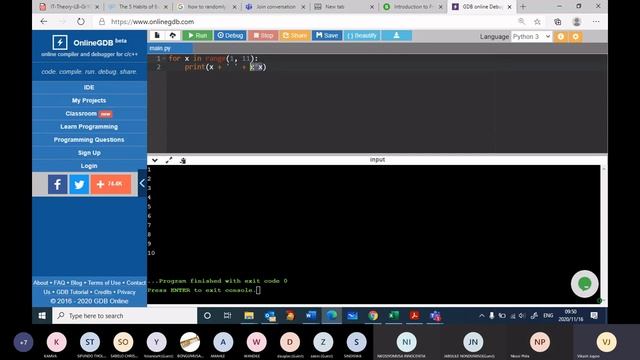Go back in the browser
Viewport: 640px width, 360px height.
point(44,22)
